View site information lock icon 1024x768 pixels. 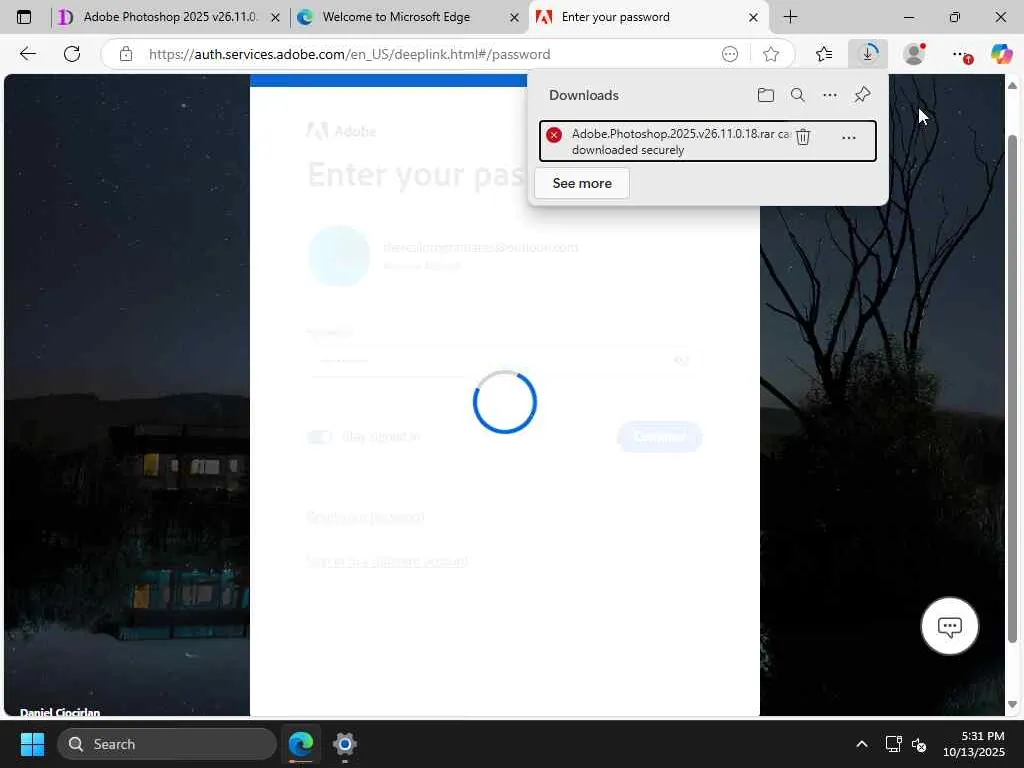[x=126, y=54]
